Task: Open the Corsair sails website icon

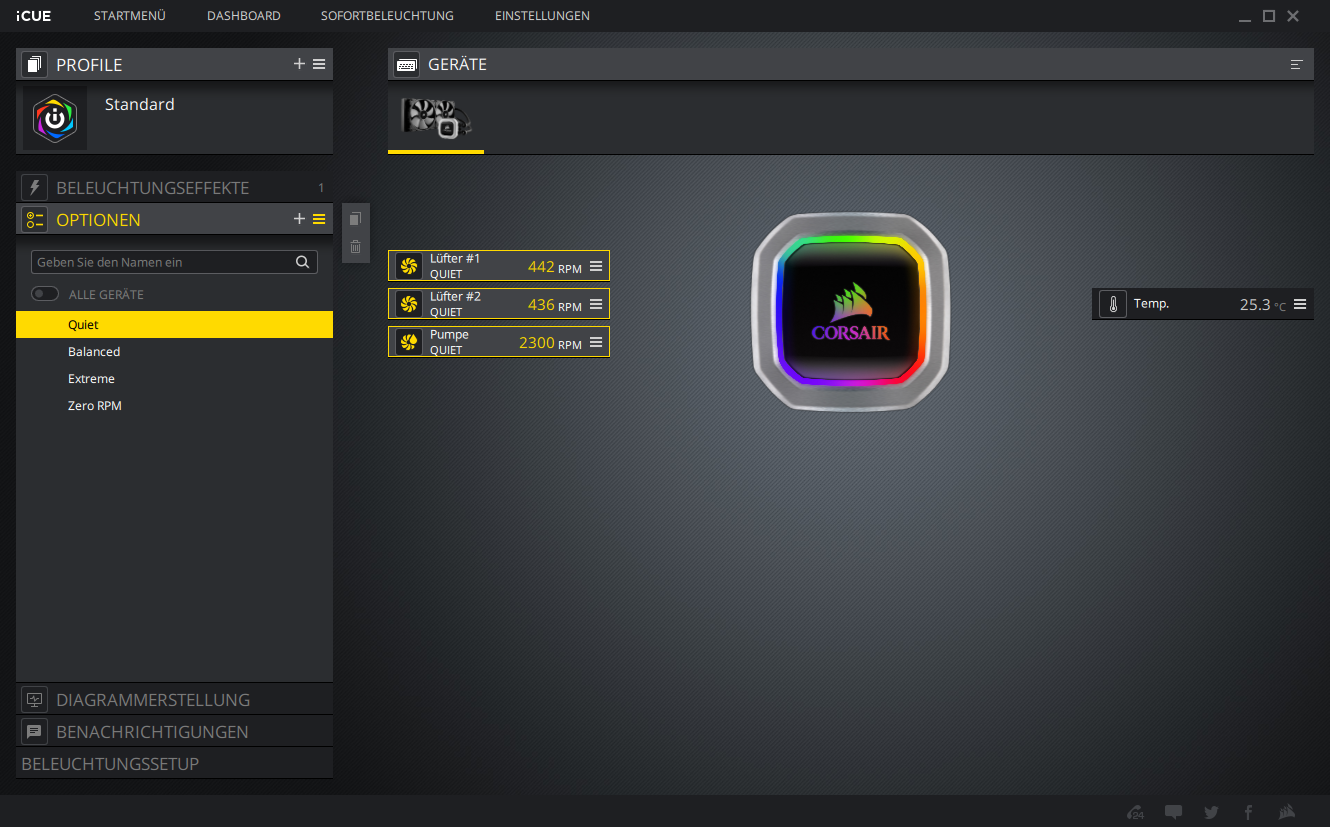Action: [1288, 812]
